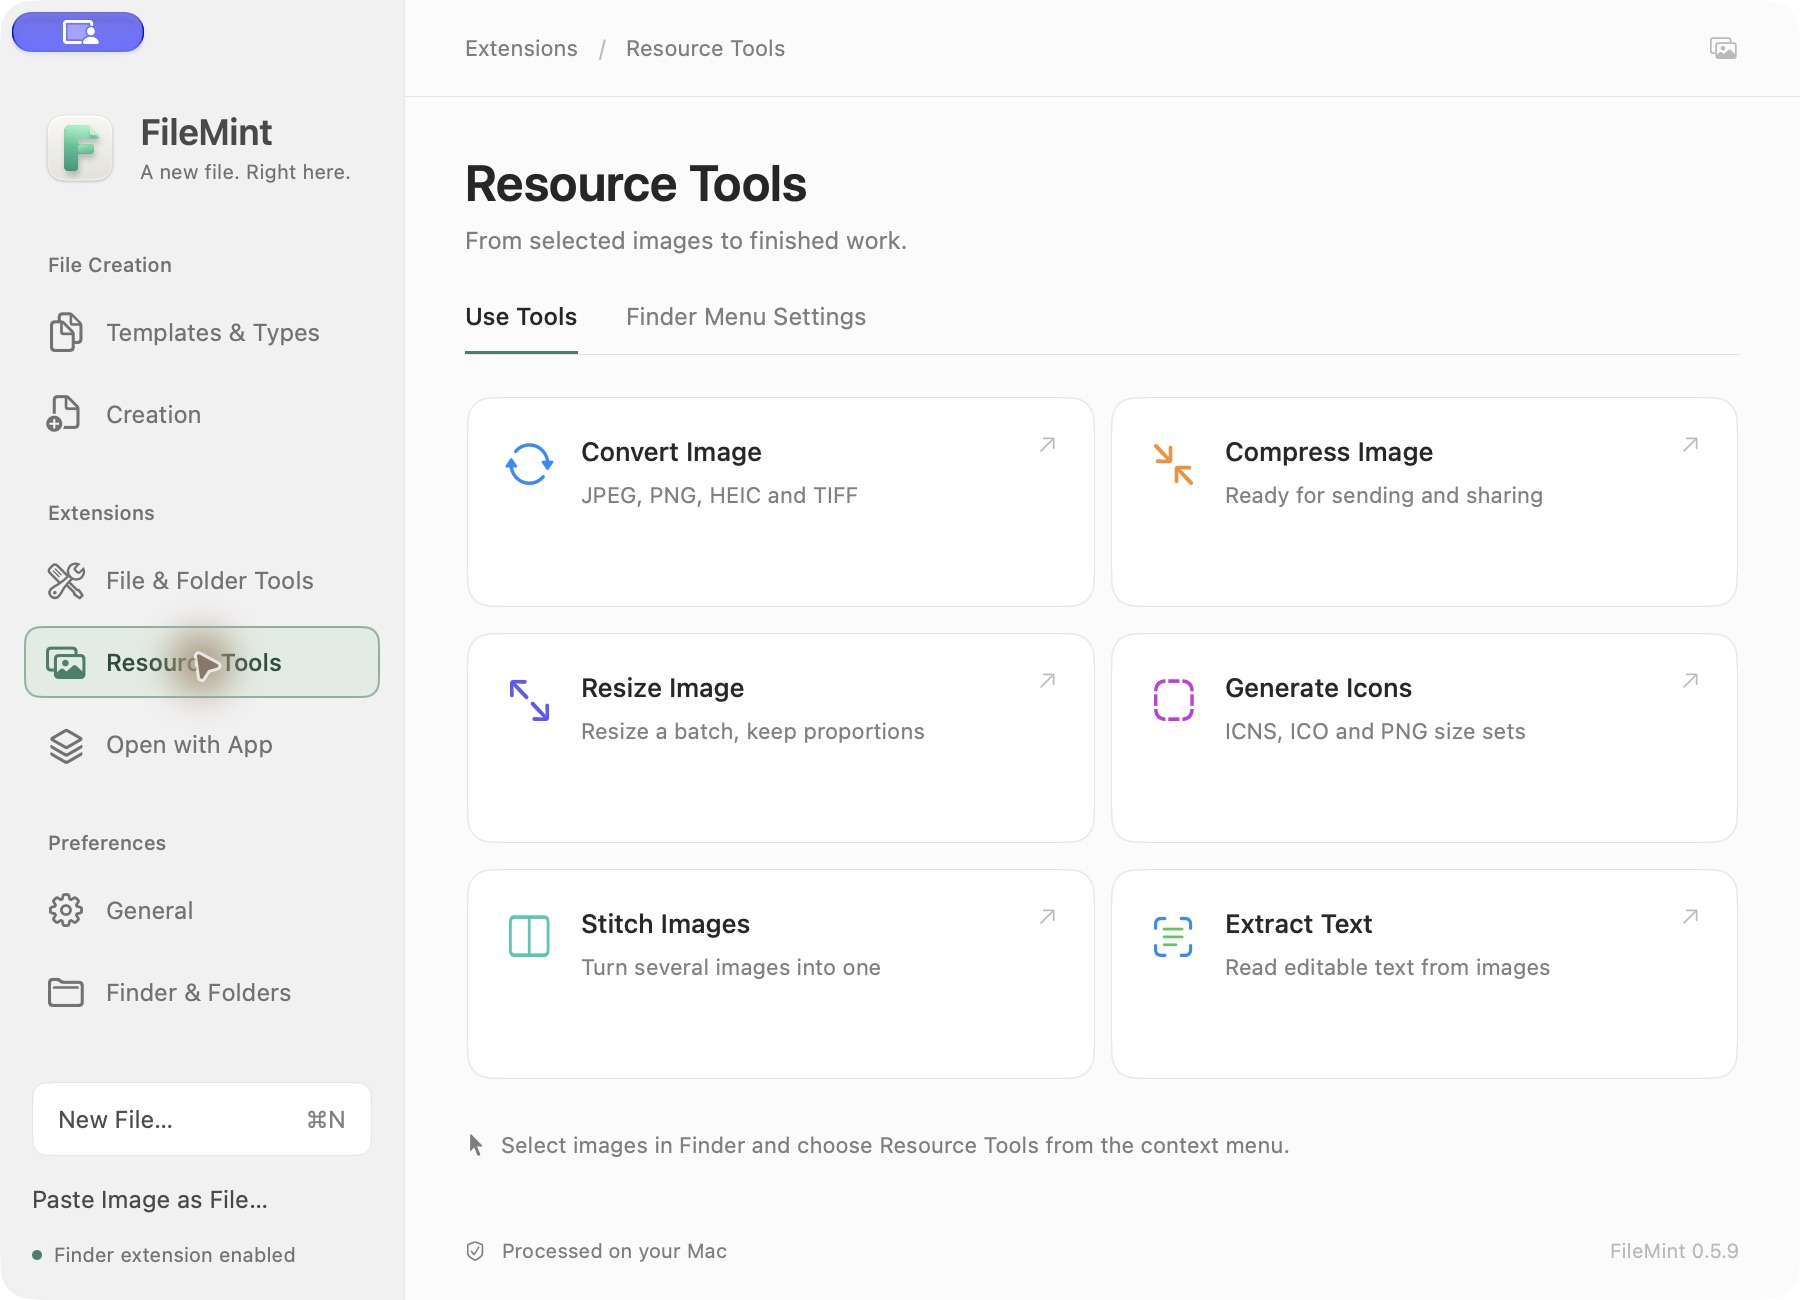Click the General gear icon
Viewport: 1800px width, 1300px height.
tap(66, 910)
